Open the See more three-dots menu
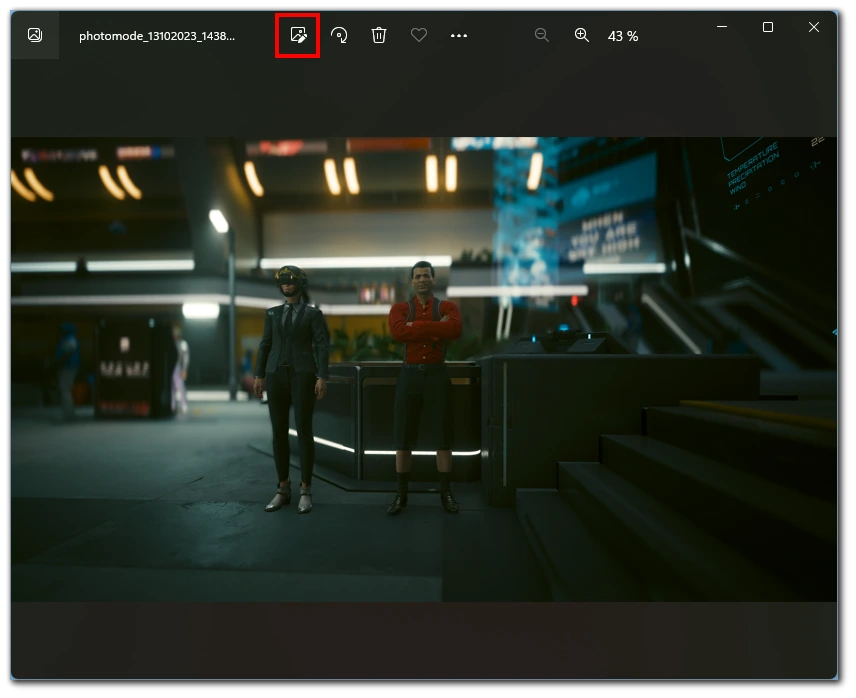The width and height of the screenshot is (856, 698). (459, 35)
